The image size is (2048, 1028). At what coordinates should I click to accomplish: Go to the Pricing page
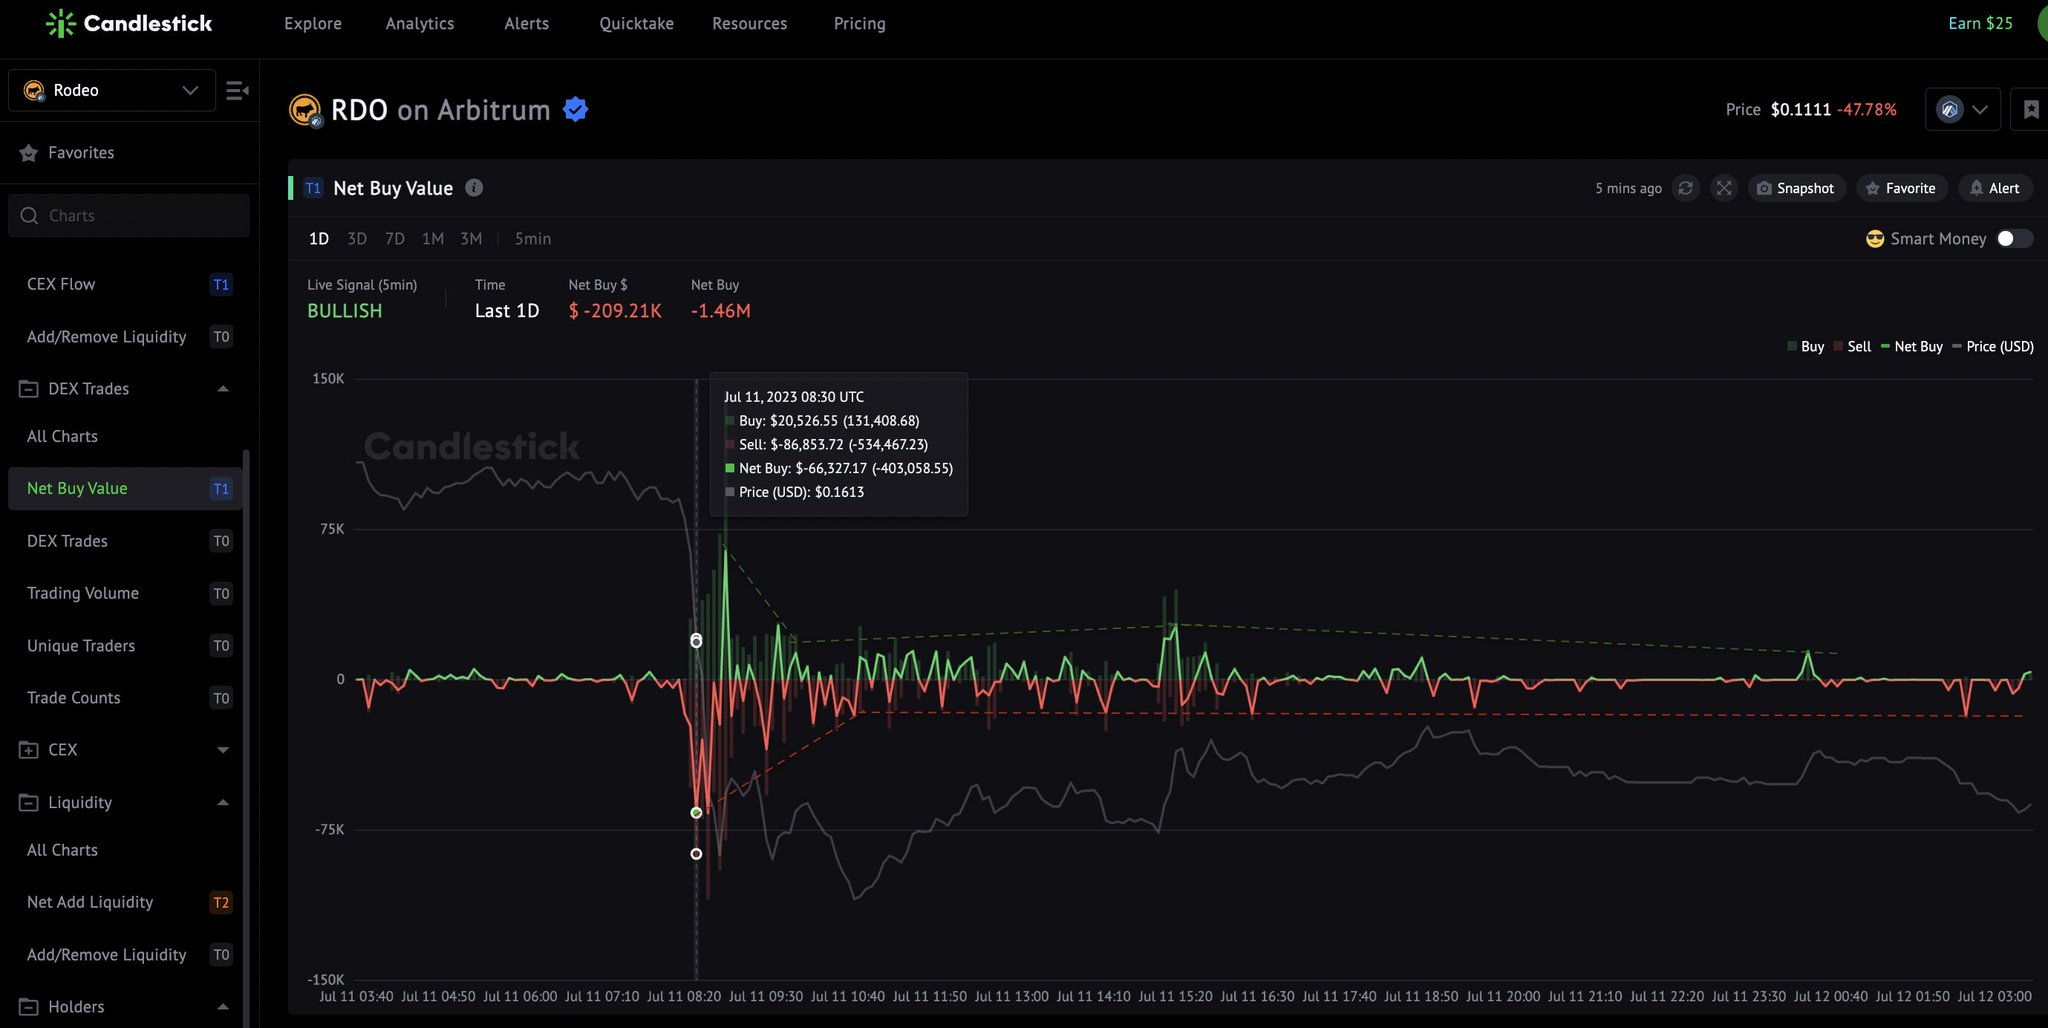click(860, 23)
